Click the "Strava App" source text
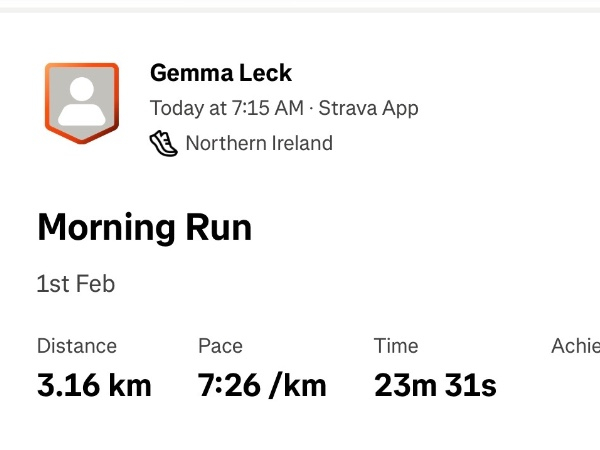600x450 pixels. [x=368, y=108]
